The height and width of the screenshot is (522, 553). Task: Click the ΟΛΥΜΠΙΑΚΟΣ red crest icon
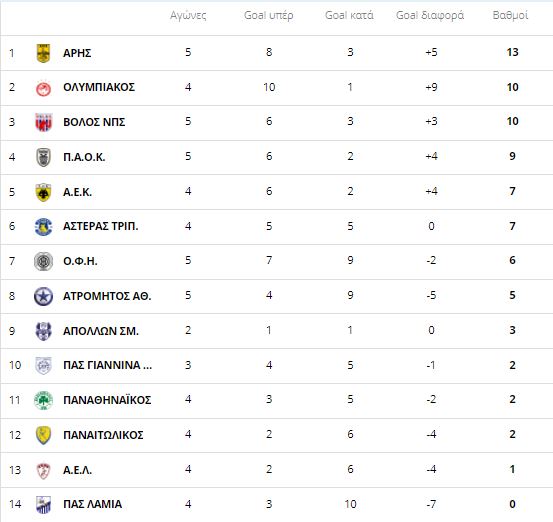43,88
